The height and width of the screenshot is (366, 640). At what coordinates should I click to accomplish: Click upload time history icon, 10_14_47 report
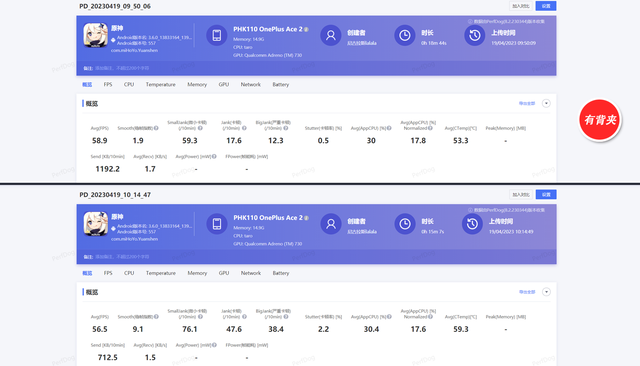pyautogui.click(x=472, y=224)
